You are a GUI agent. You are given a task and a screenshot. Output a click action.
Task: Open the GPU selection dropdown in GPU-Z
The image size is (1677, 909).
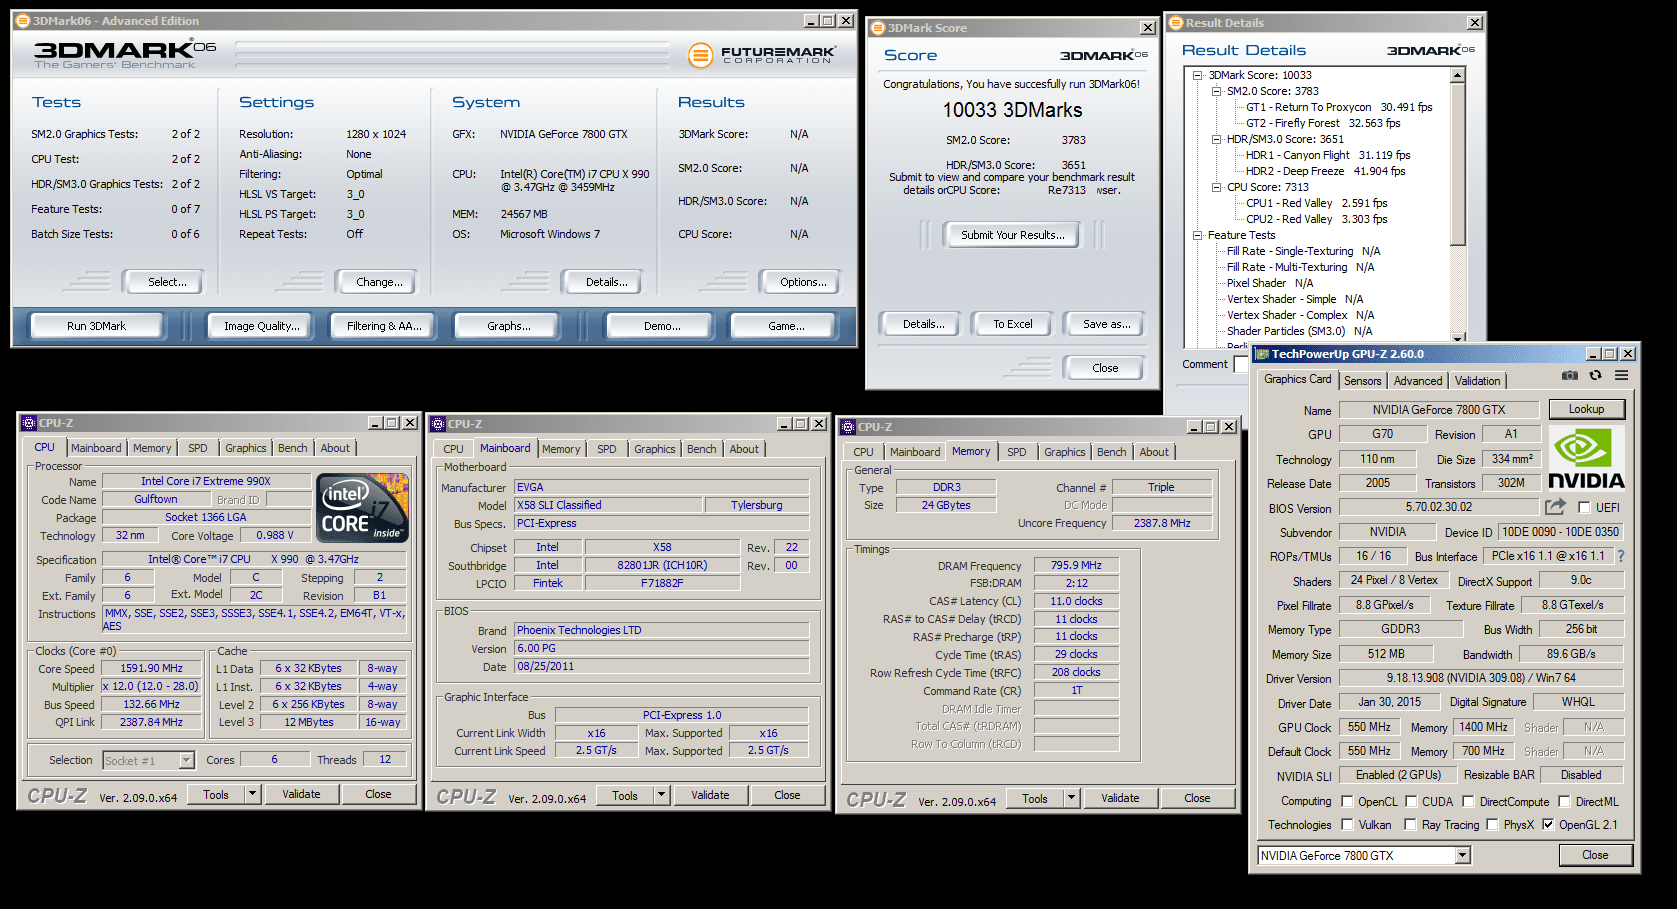tap(1462, 855)
